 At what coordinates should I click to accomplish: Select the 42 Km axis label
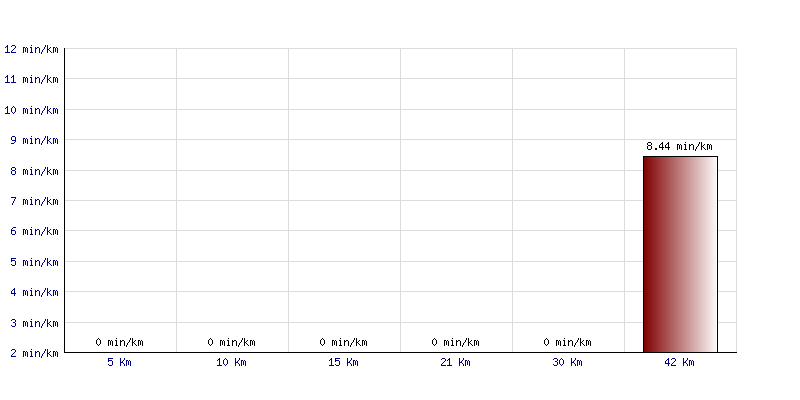tap(679, 362)
